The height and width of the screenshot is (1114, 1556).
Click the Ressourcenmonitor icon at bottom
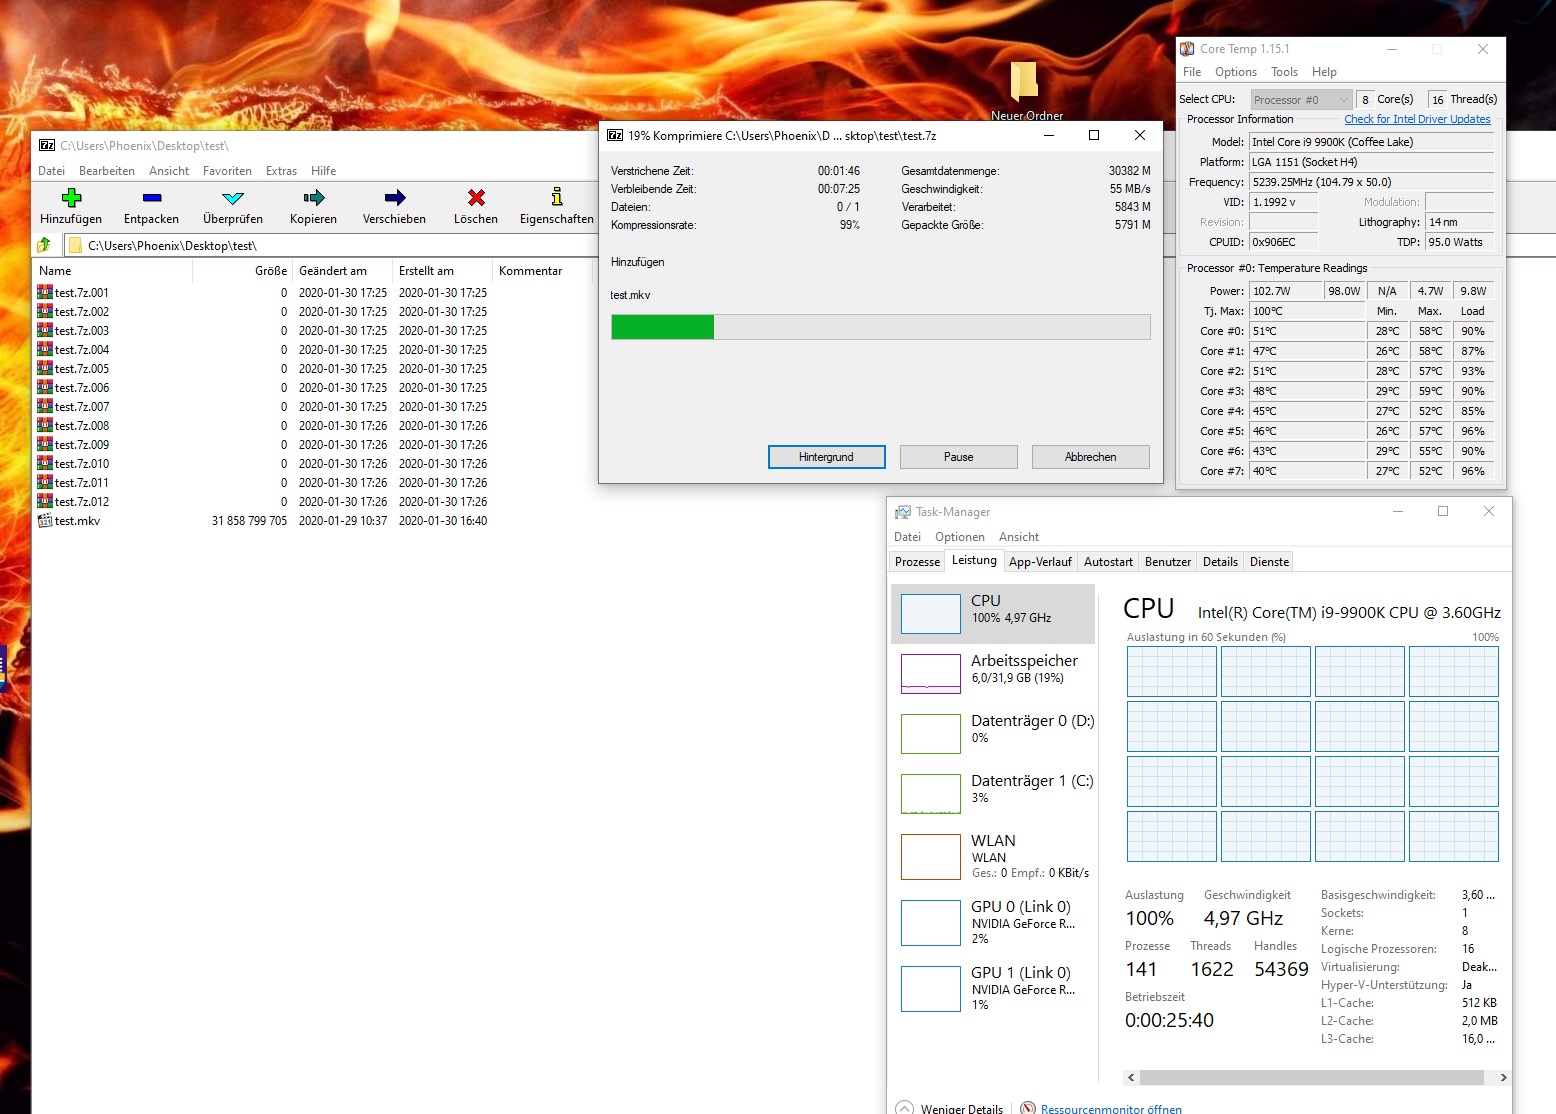point(1028,1108)
